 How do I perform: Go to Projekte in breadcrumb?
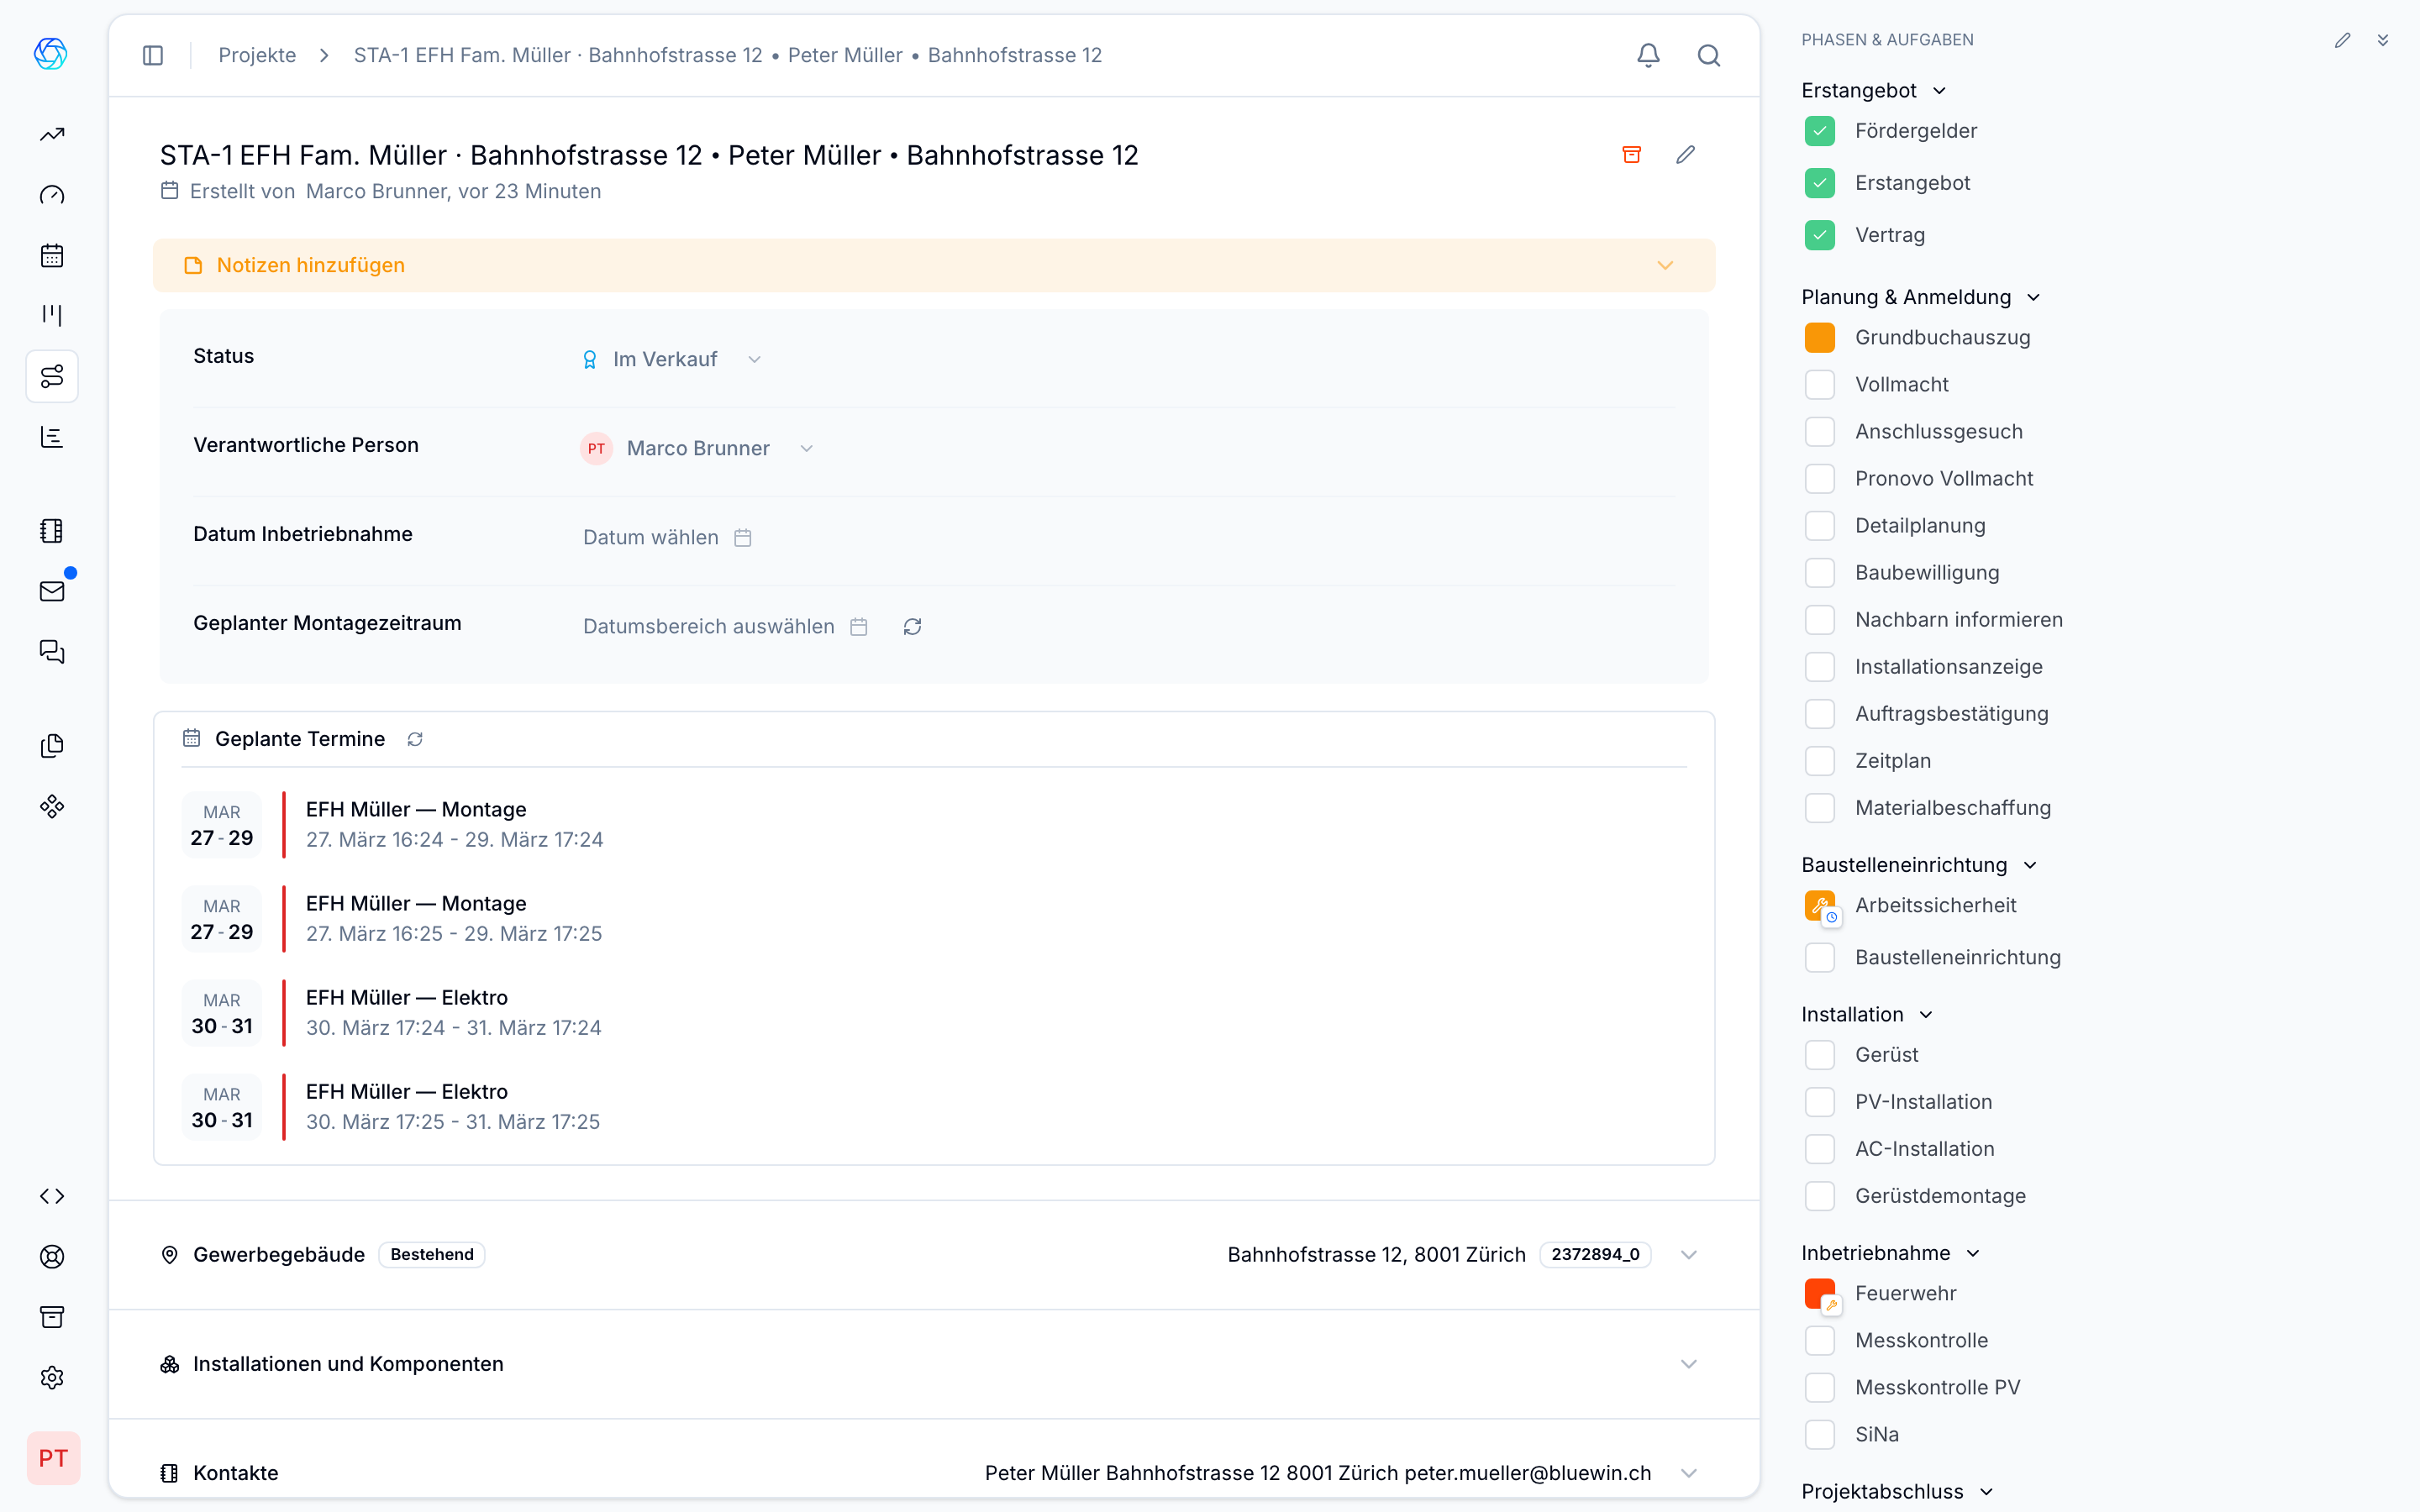point(257,55)
